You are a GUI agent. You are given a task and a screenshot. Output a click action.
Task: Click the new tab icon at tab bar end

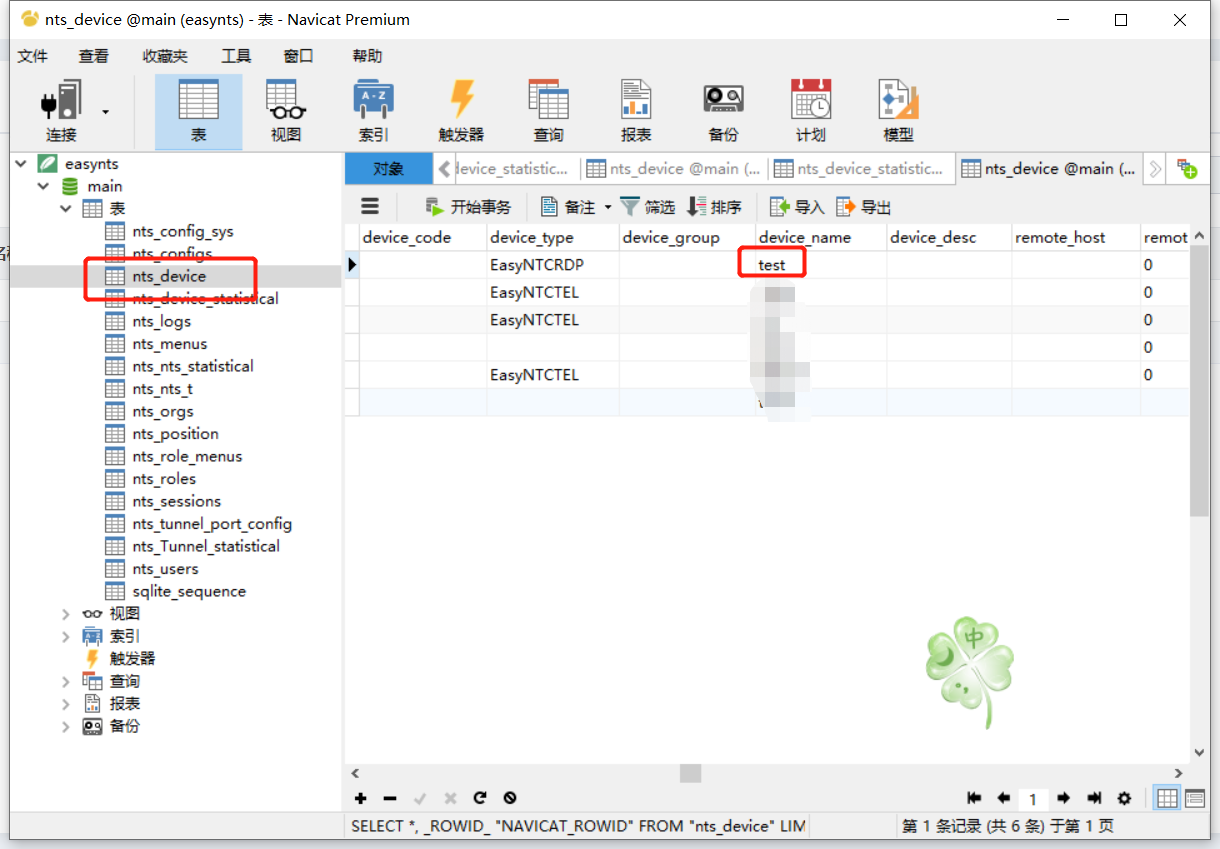[x=1187, y=169]
